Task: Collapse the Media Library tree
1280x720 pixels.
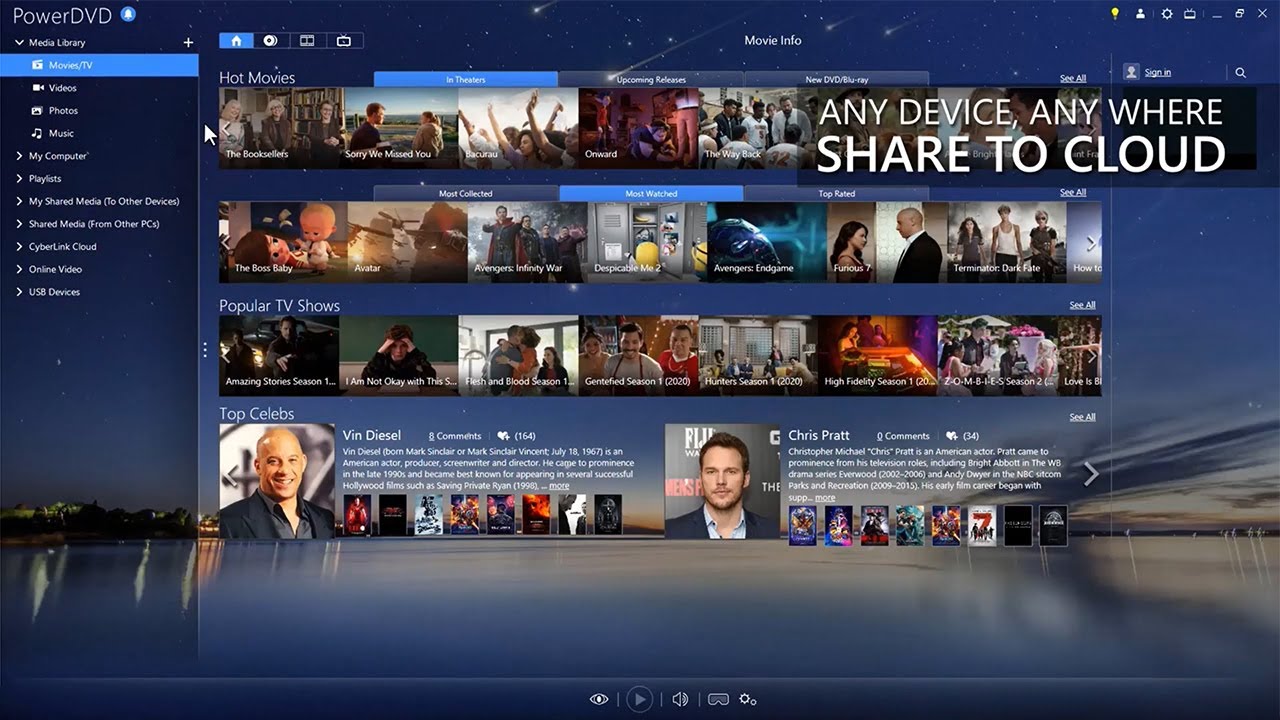Action: click(19, 43)
